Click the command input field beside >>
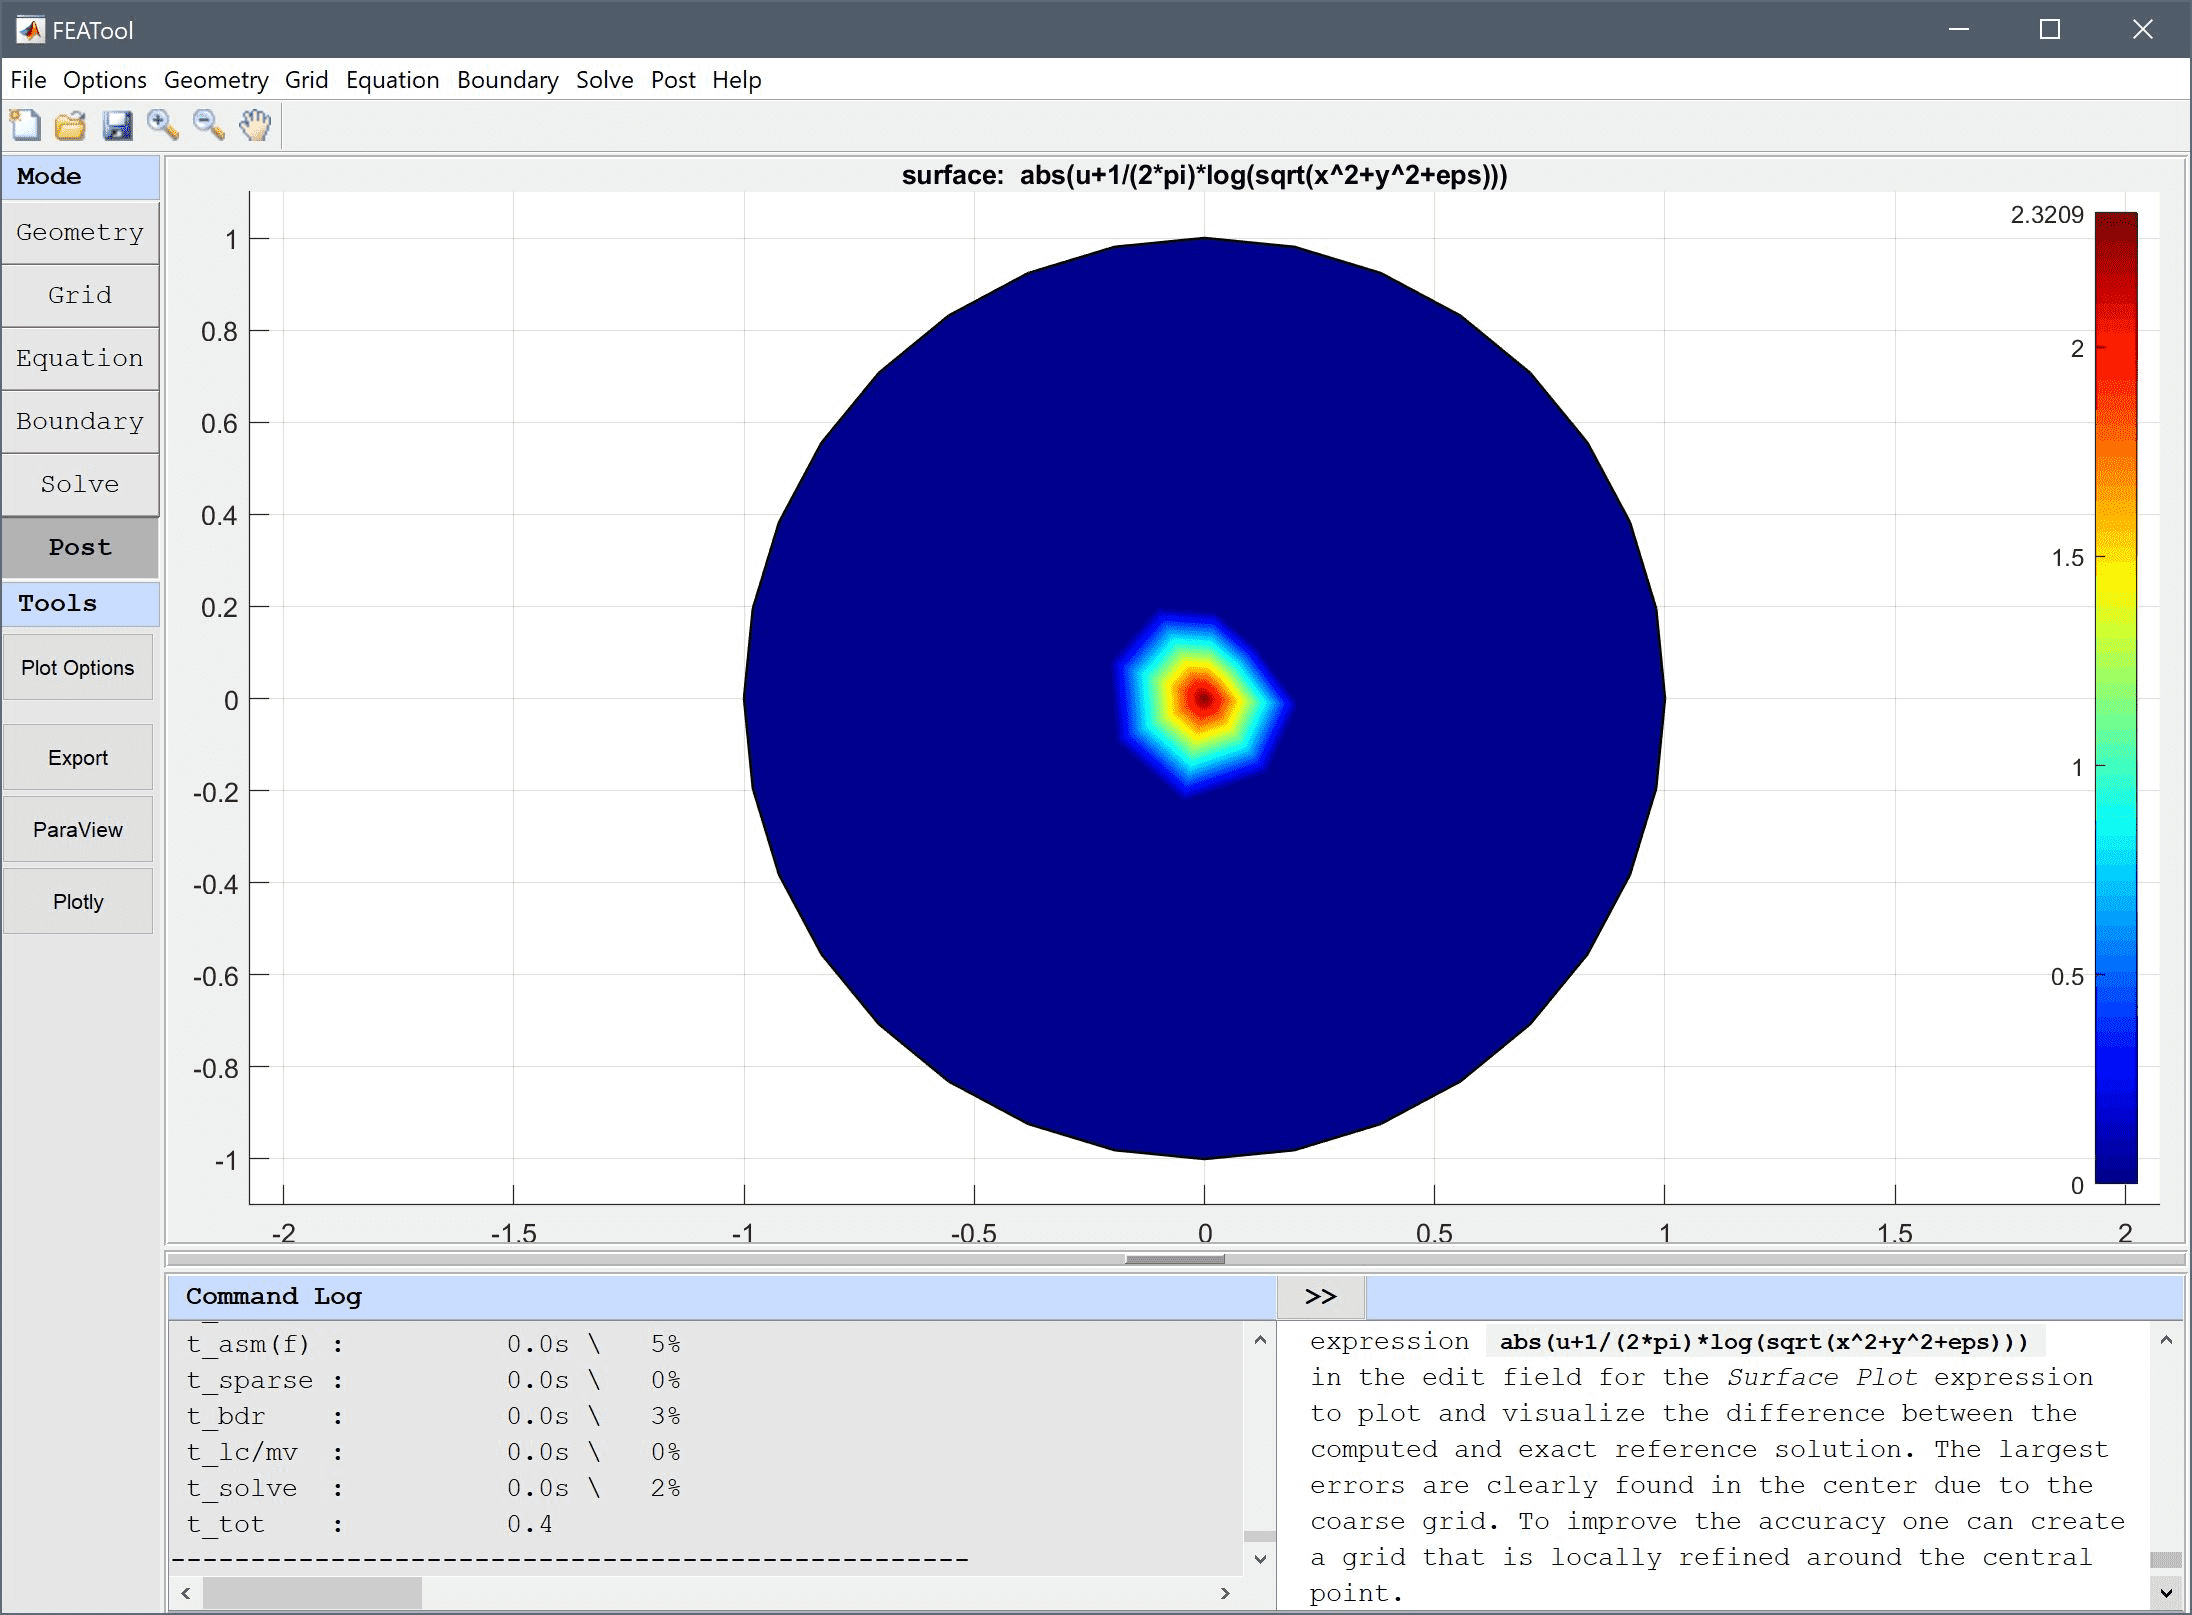The height and width of the screenshot is (1615, 2192). tap(1774, 1297)
